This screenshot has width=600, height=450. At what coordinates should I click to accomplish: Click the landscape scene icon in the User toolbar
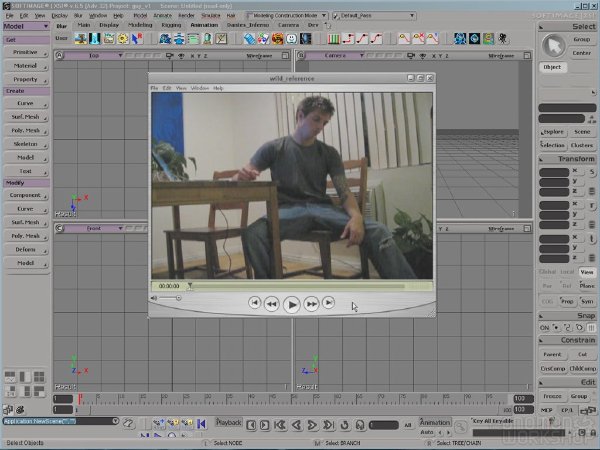[81, 39]
